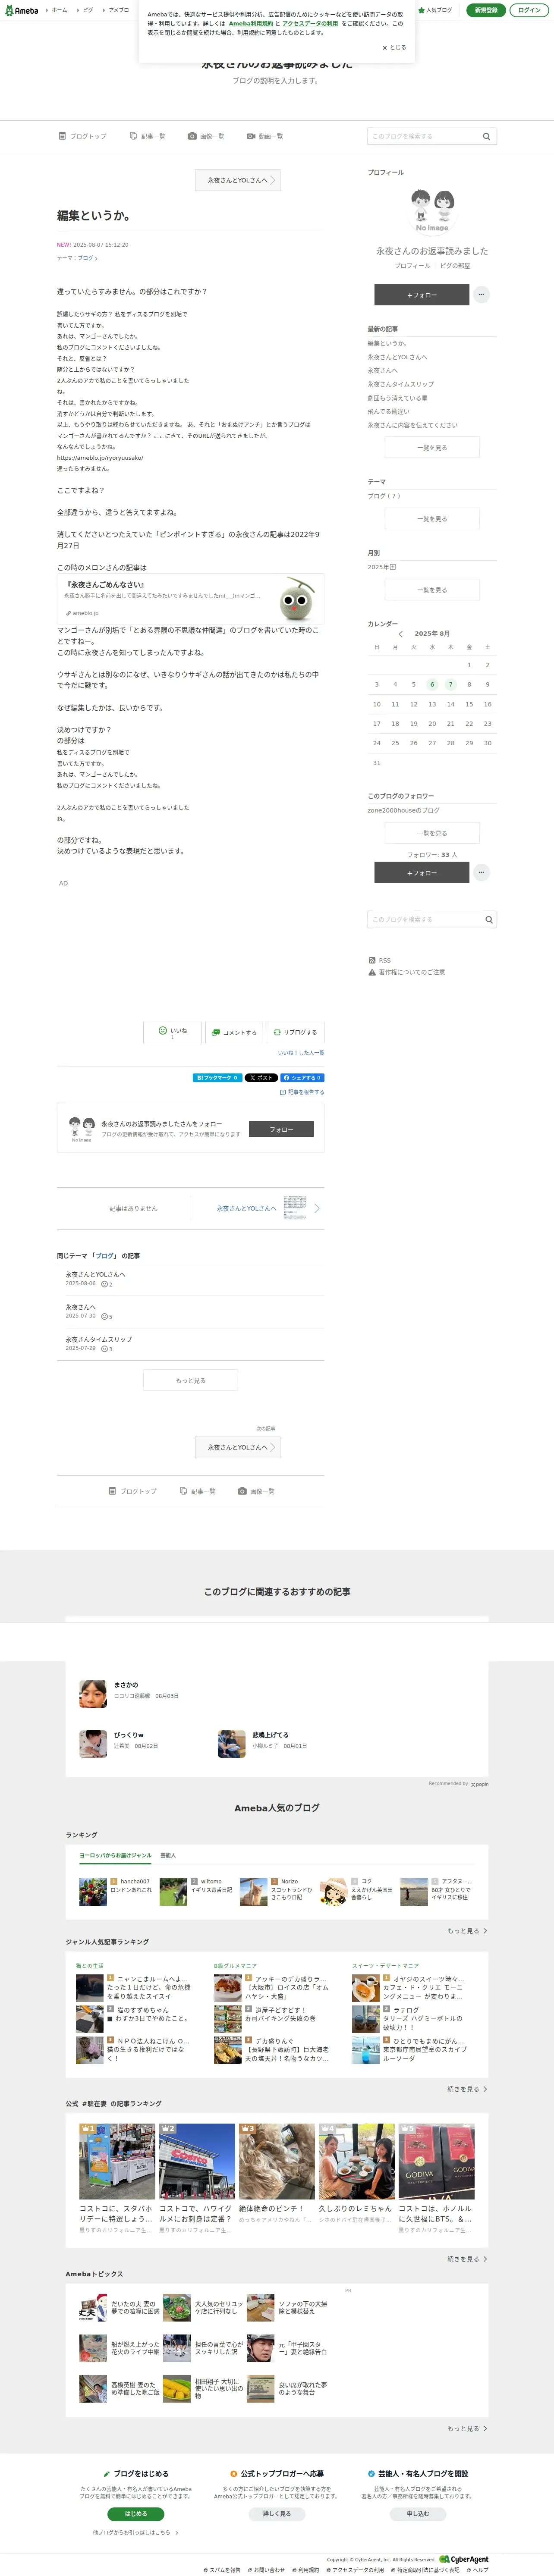The width and height of the screenshot is (554, 2576).
Task: Click the camera icon beside 画像一覧 in the upper nav
Action: coord(192,136)
